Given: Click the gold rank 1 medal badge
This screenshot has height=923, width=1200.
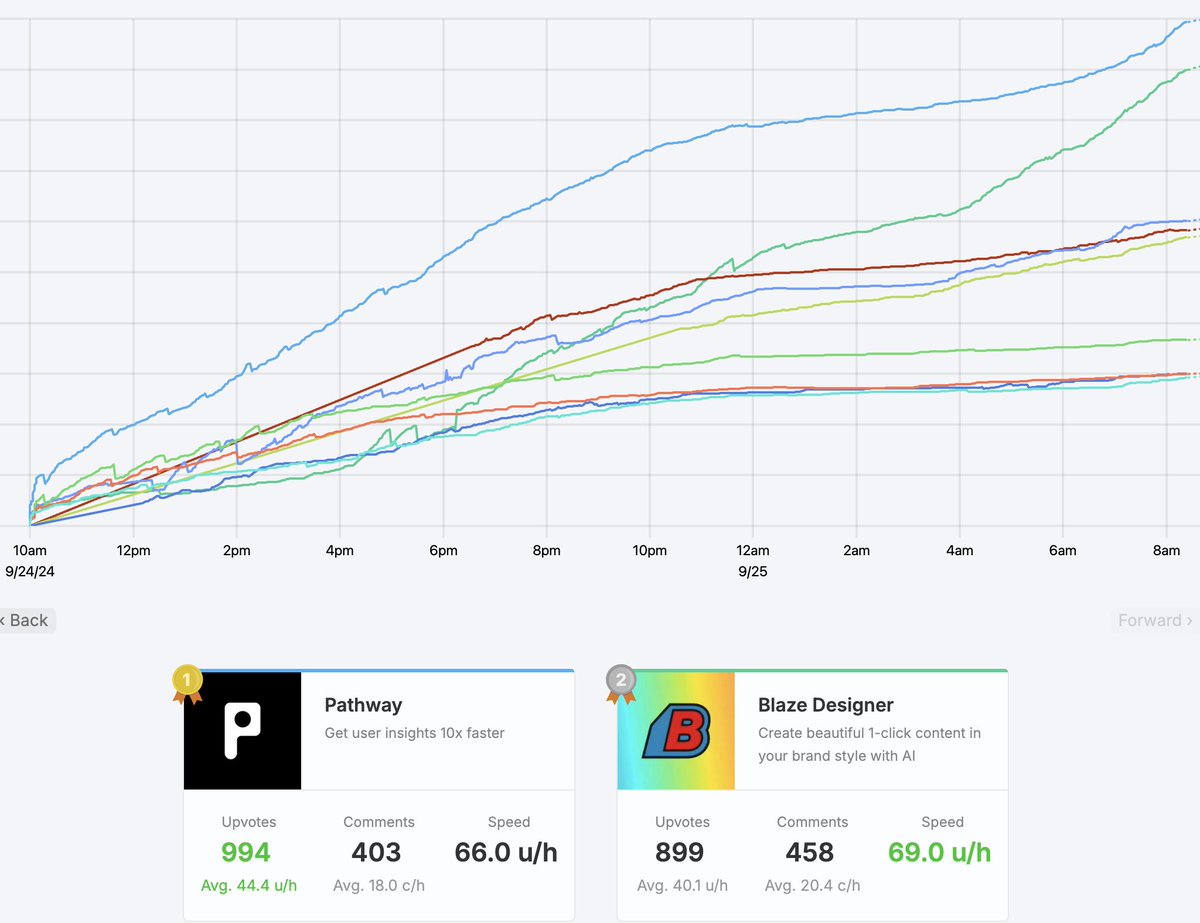Looking at the screenshot, I should 187,683.
